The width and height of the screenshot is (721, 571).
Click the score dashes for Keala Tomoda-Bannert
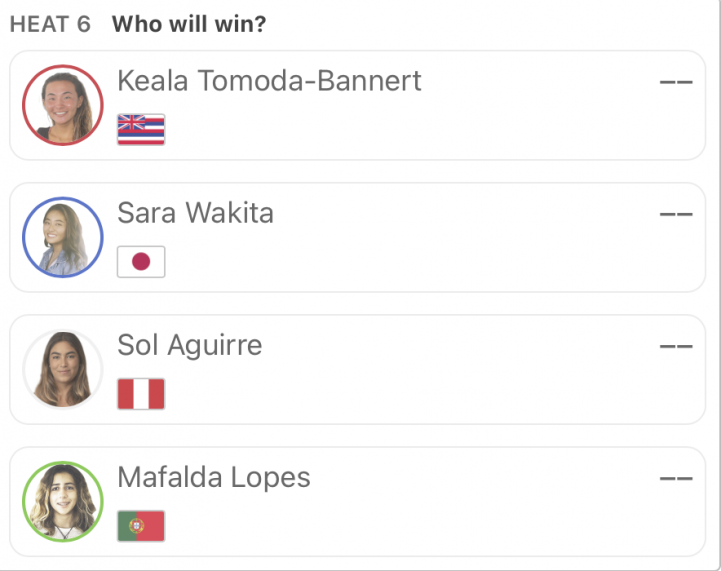pyautogui.click(x=676, y=82)
